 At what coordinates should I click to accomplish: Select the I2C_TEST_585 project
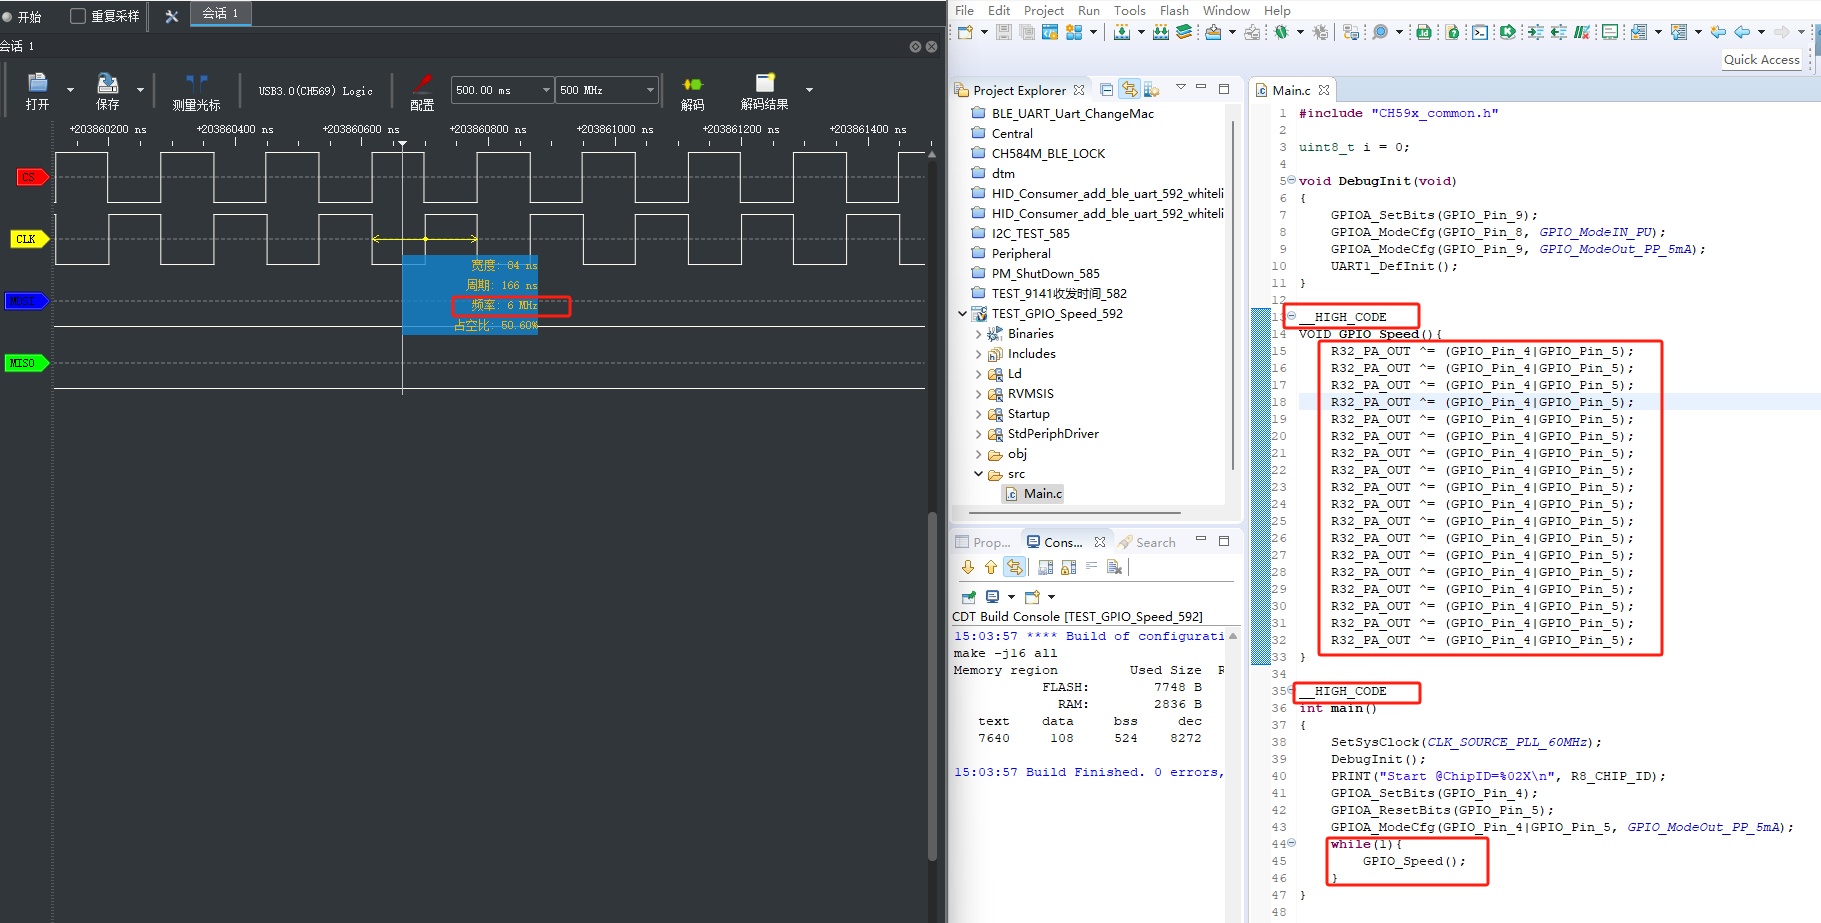[x=1030, y=234]
